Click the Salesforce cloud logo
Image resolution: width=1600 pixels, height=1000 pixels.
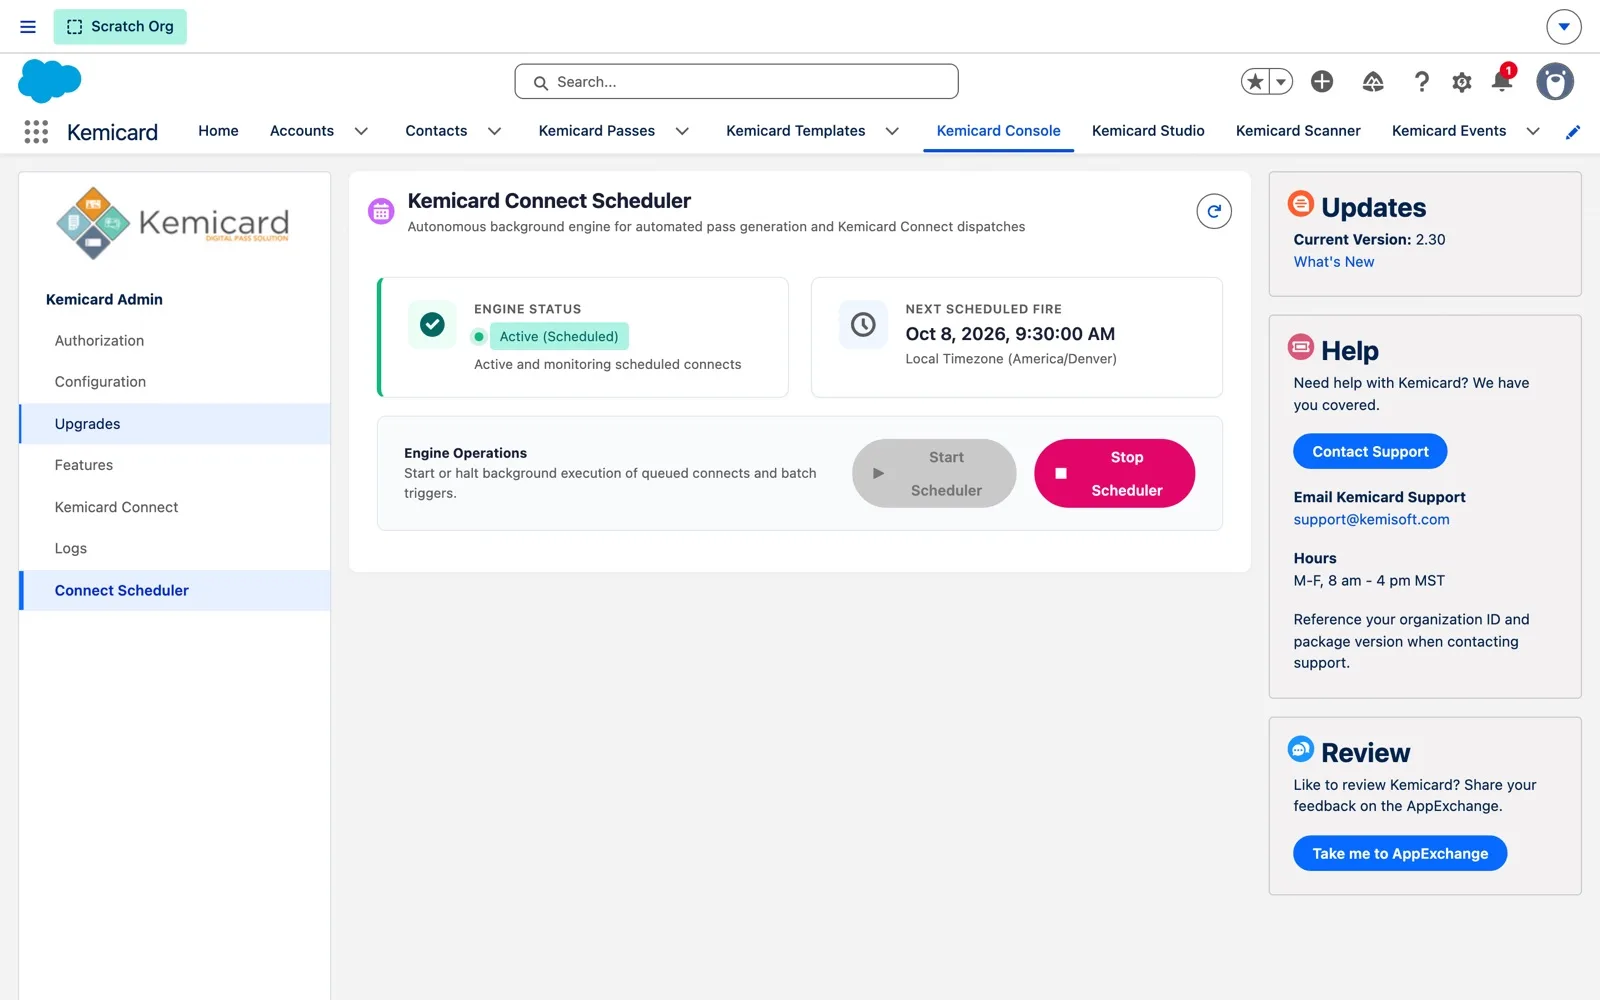[x=49, y=81]
